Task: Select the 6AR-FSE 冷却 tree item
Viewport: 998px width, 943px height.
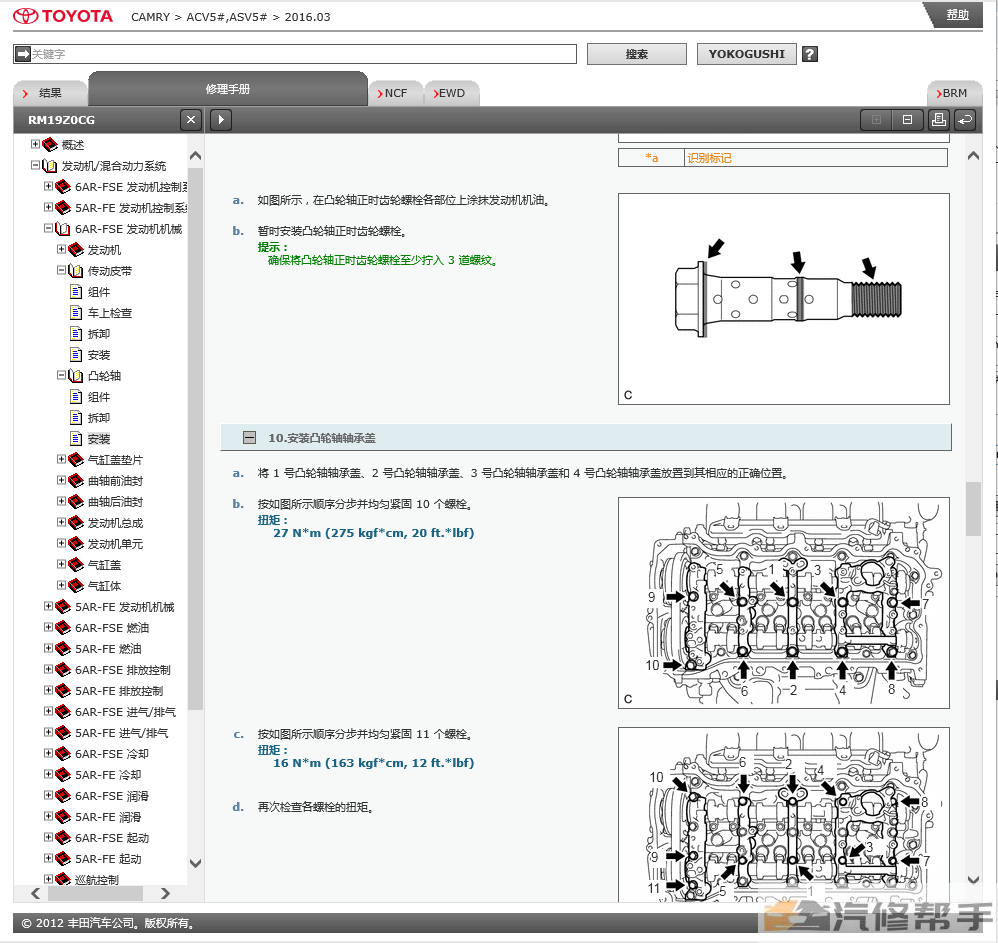Action: tap(112, 754)
